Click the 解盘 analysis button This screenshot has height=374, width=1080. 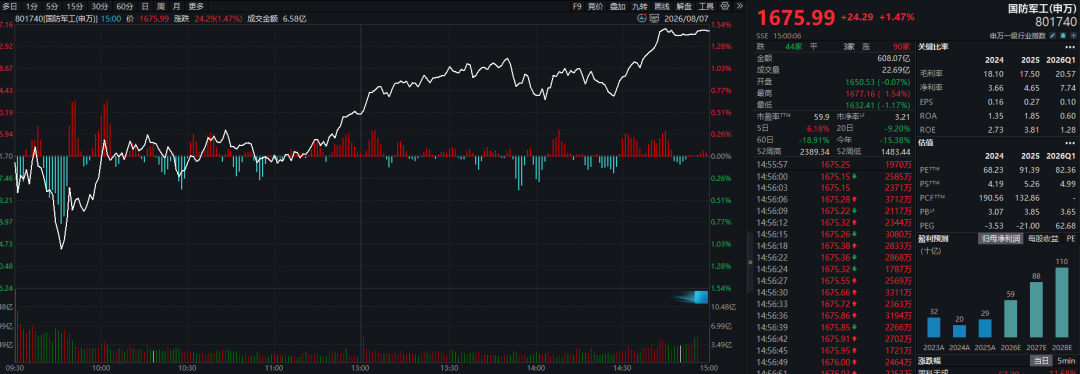(684, 6)
